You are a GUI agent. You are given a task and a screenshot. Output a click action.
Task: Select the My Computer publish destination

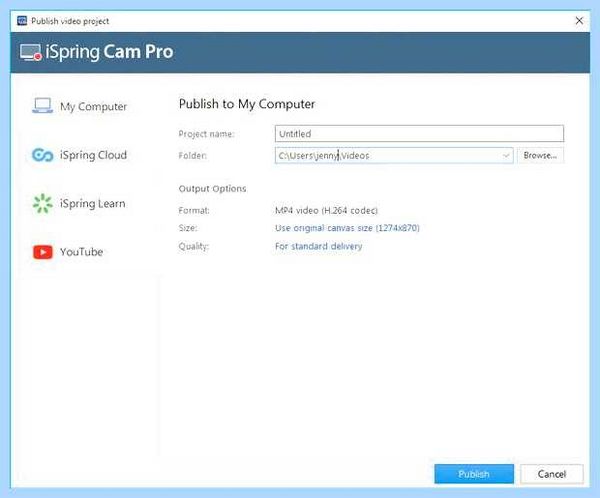[80, 106]
